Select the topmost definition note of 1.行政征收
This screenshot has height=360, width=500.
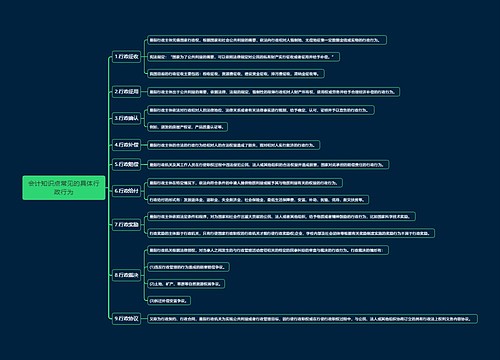[x=267, y=40]
